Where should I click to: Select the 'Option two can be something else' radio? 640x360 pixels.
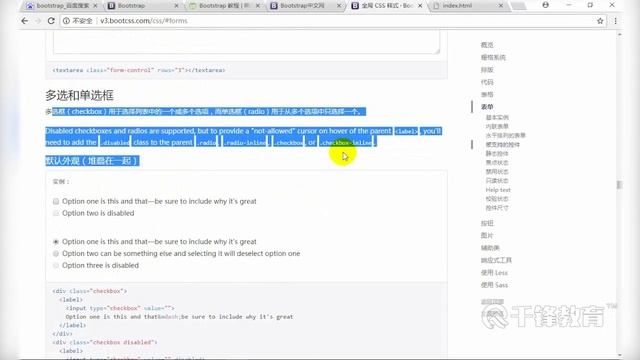click(x=56, y=253)
